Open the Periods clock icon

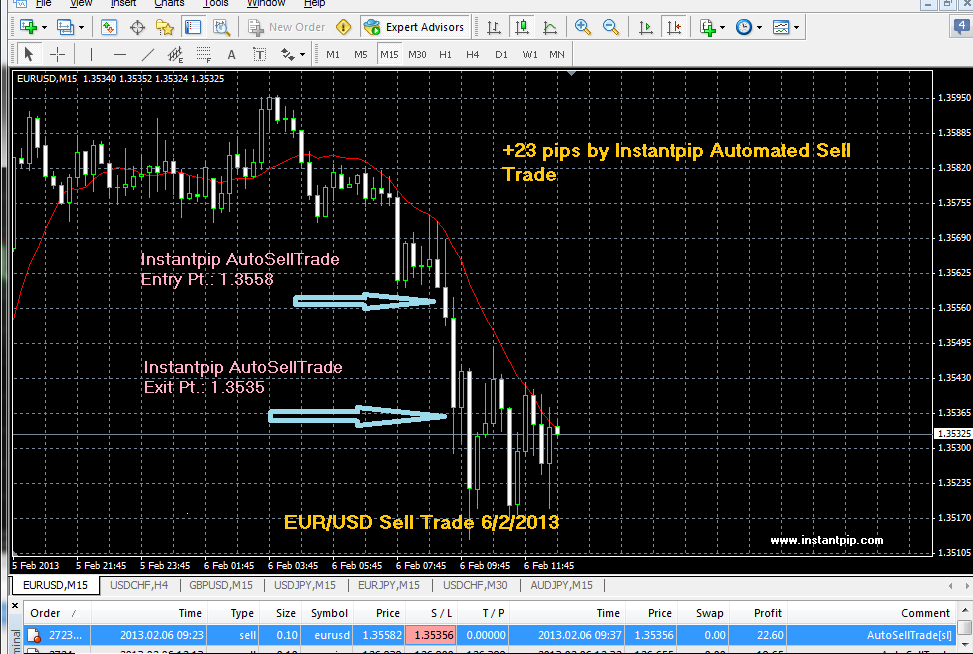click(743, 27)
